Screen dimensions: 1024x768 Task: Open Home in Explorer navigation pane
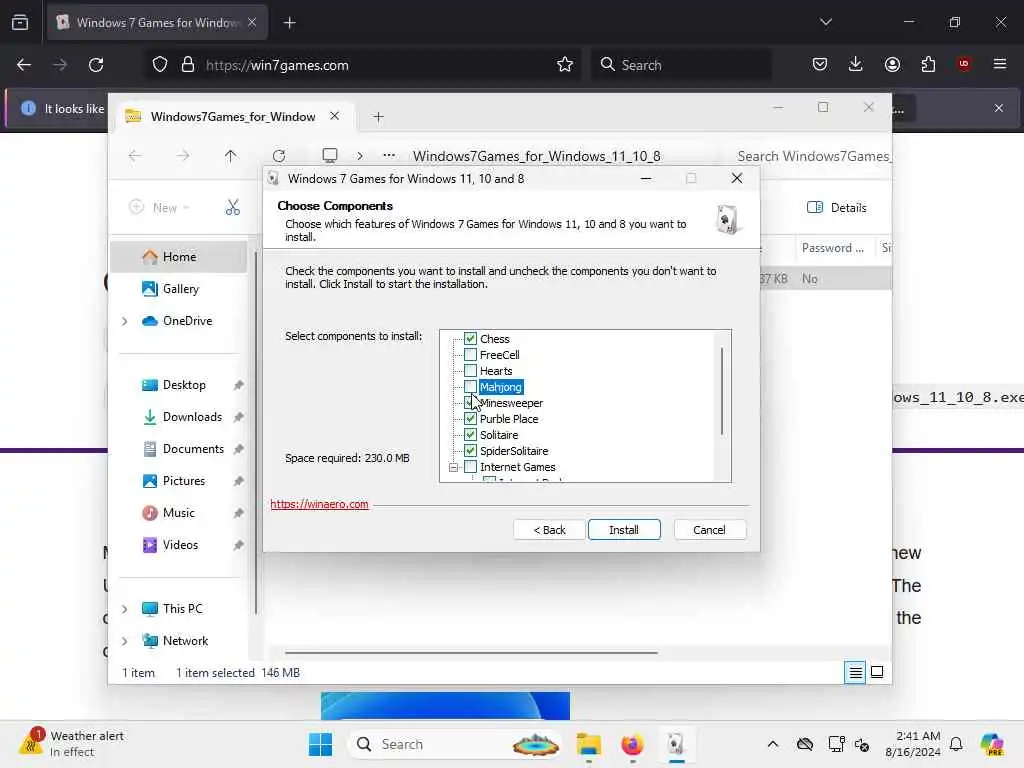178,257
